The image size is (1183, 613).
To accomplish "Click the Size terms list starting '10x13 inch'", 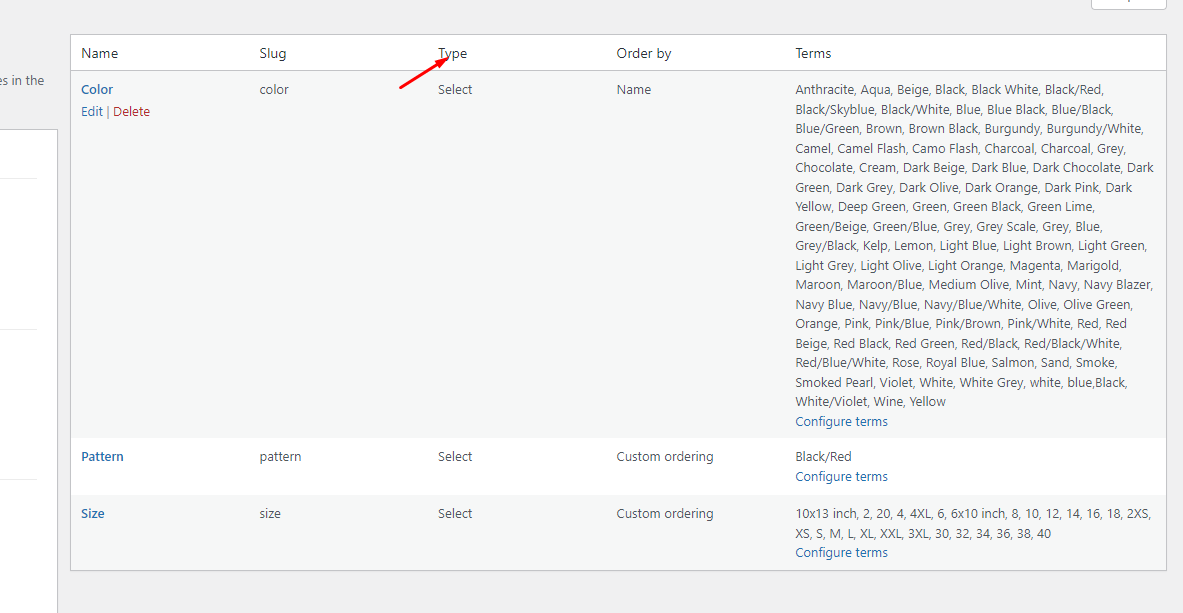I will click(x=973, y=523).
